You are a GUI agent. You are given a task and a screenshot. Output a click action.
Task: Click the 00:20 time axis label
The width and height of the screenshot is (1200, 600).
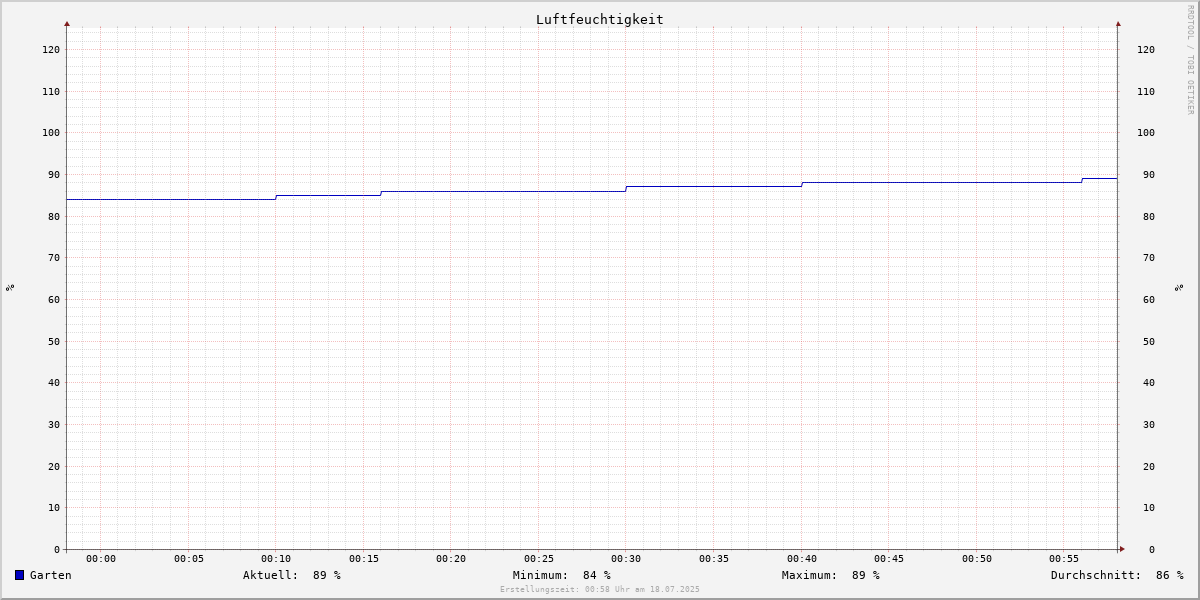(x=451, y=559)
